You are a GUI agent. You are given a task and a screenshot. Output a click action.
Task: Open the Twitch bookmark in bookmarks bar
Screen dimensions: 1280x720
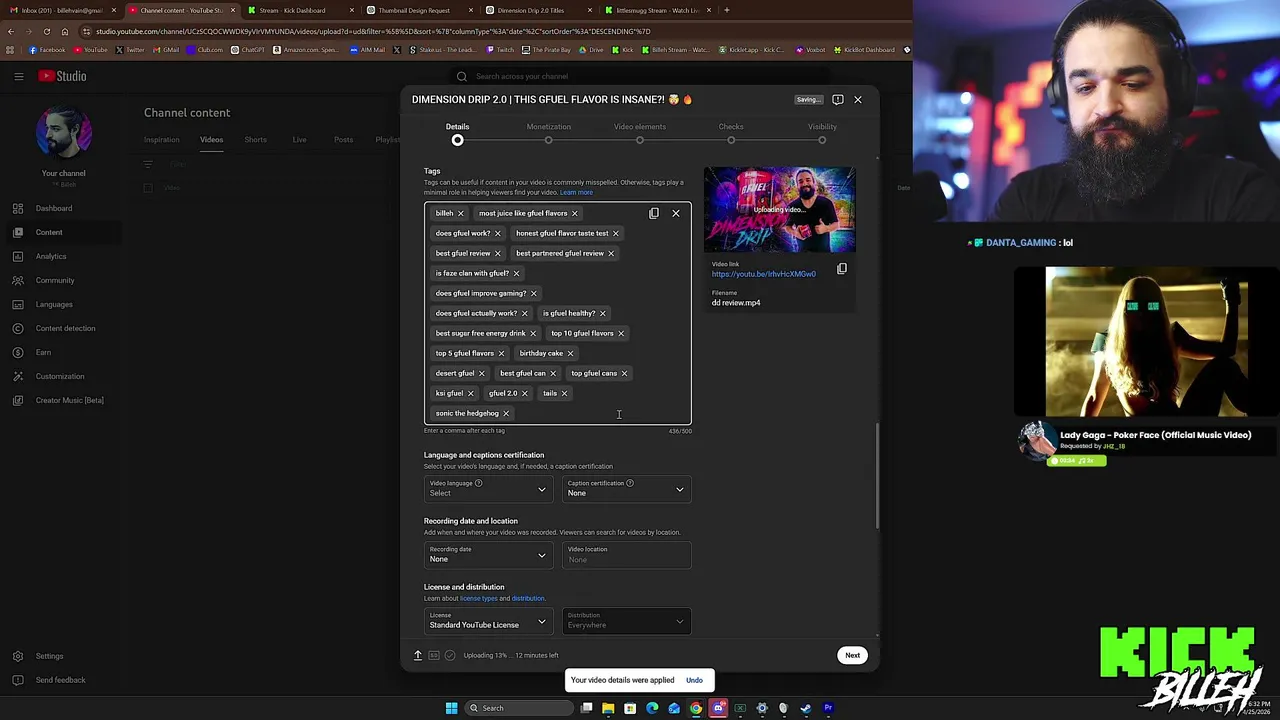pyautogui.click(x=500, y=49)
